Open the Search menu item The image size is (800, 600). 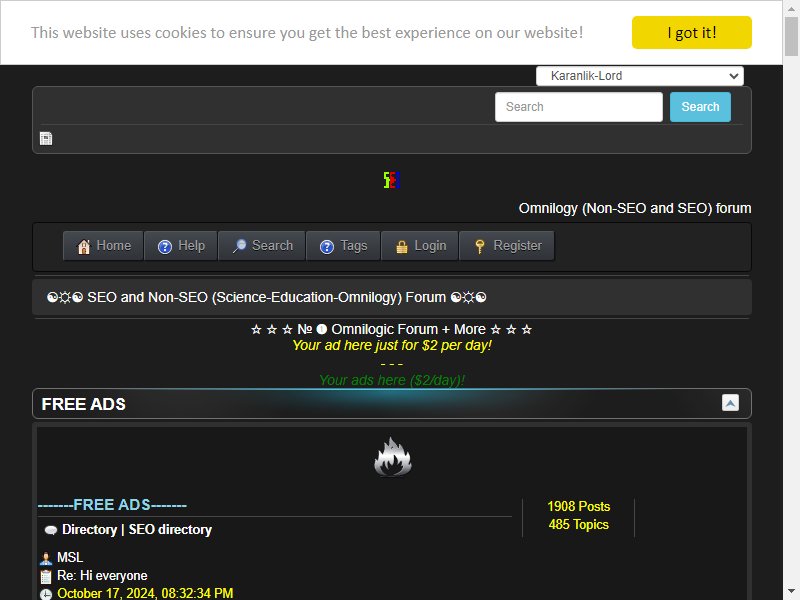262,246
